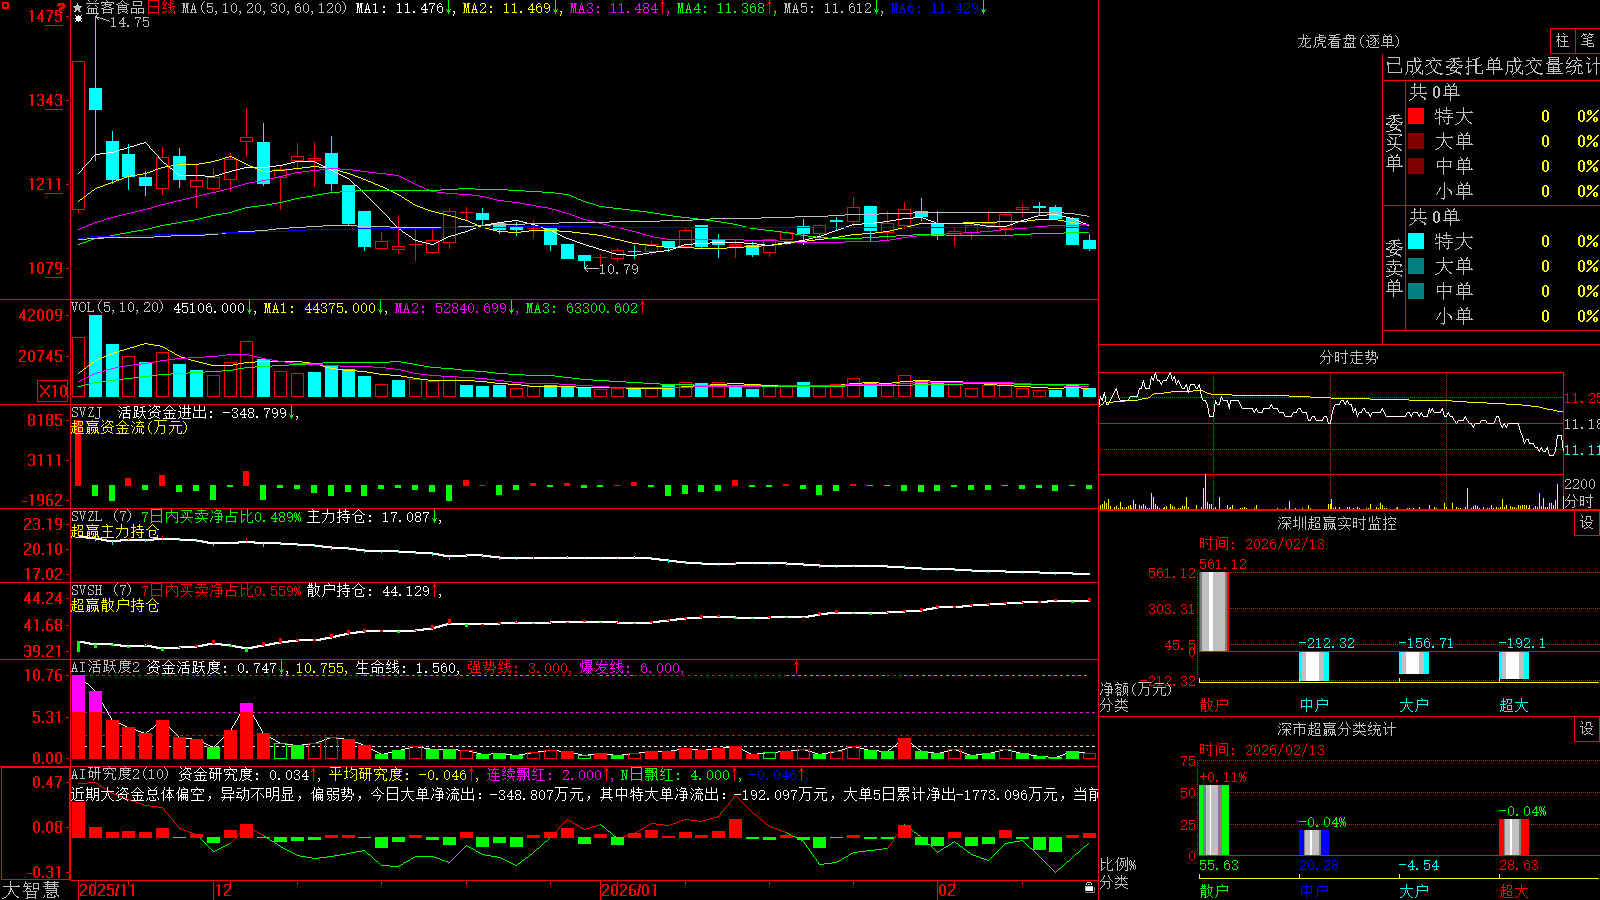The height and width of the screenshot is (900, 1600).
Task: Click the 超大 28.63 bar in classification stats
Action: pos(1514,837)
